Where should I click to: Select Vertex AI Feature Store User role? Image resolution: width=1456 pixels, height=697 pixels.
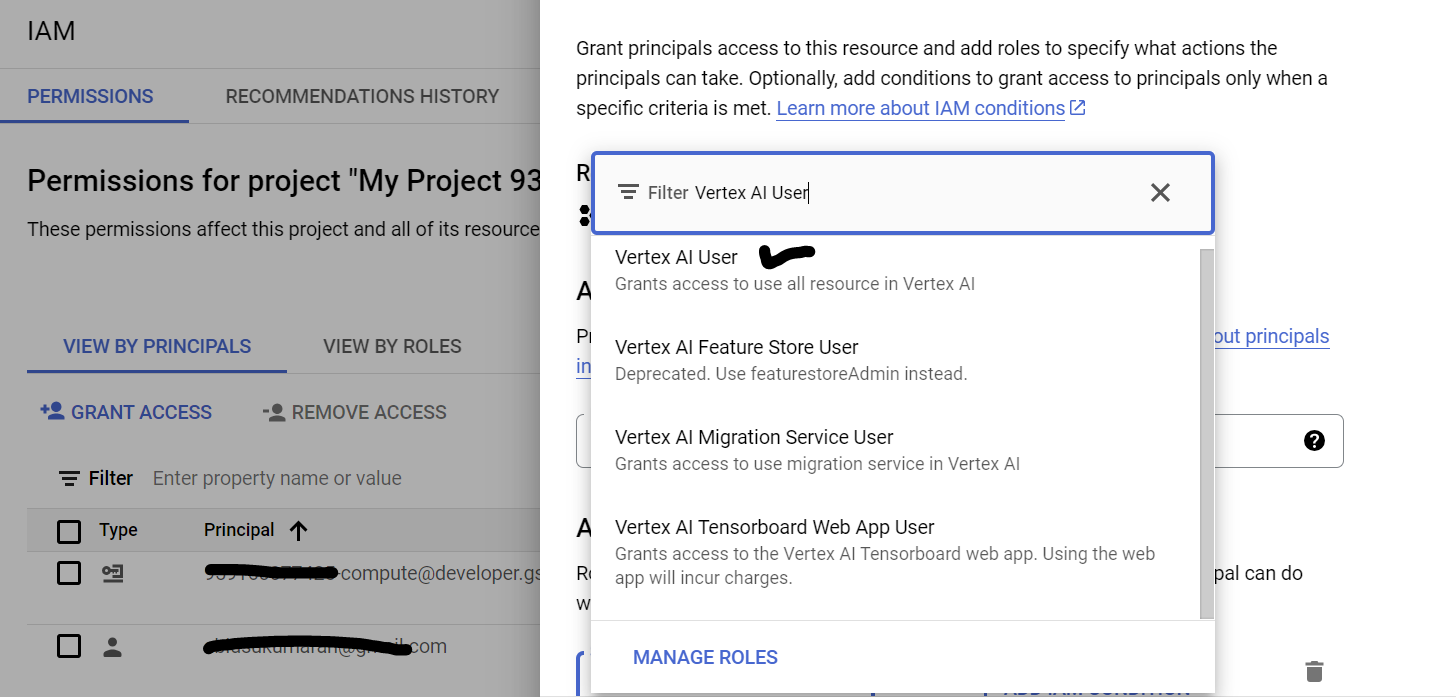click(x=736, y=348)
